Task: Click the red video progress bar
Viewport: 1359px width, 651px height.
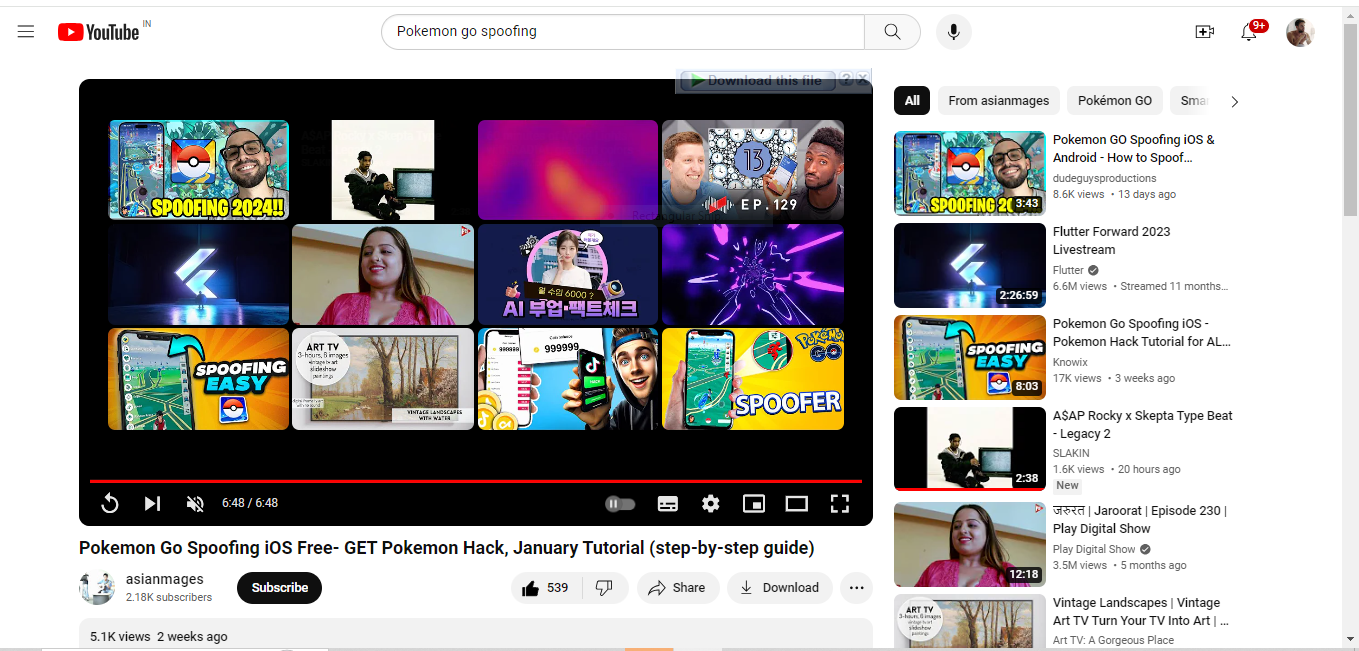Action: coord(476,481)
